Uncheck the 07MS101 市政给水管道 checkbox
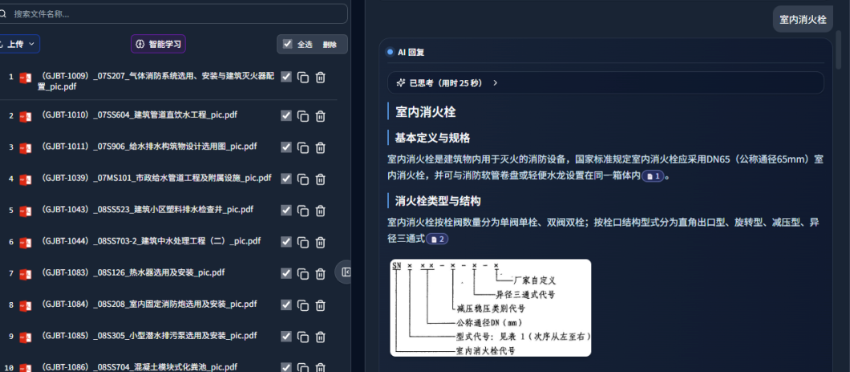The width and height of the screenshot is (850, 372). [286, 178]
